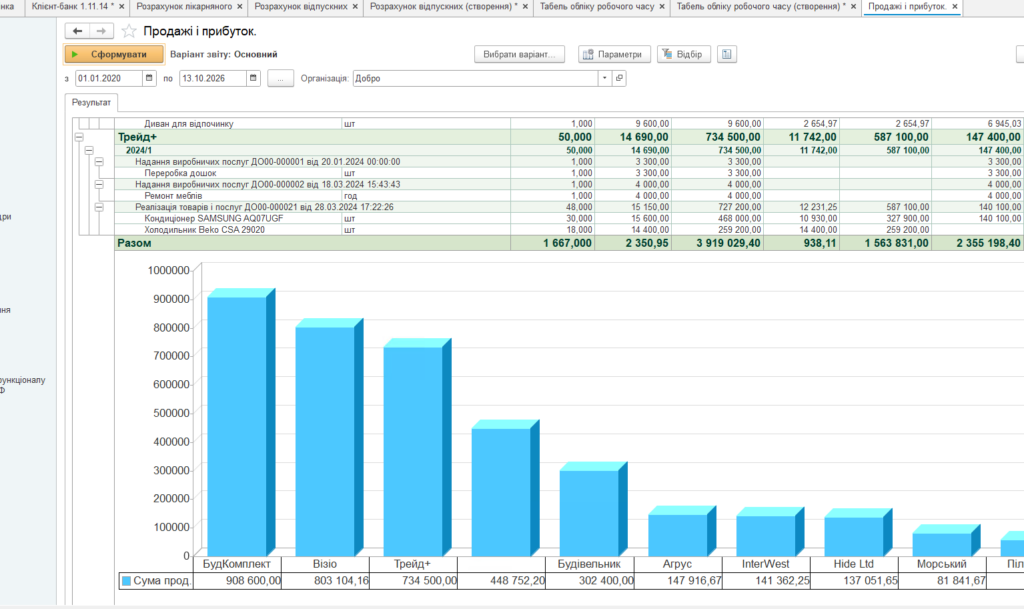1024x609 pixels.
Task: Click the start date field 01.01.2020
Action: (x=109, y=78)
